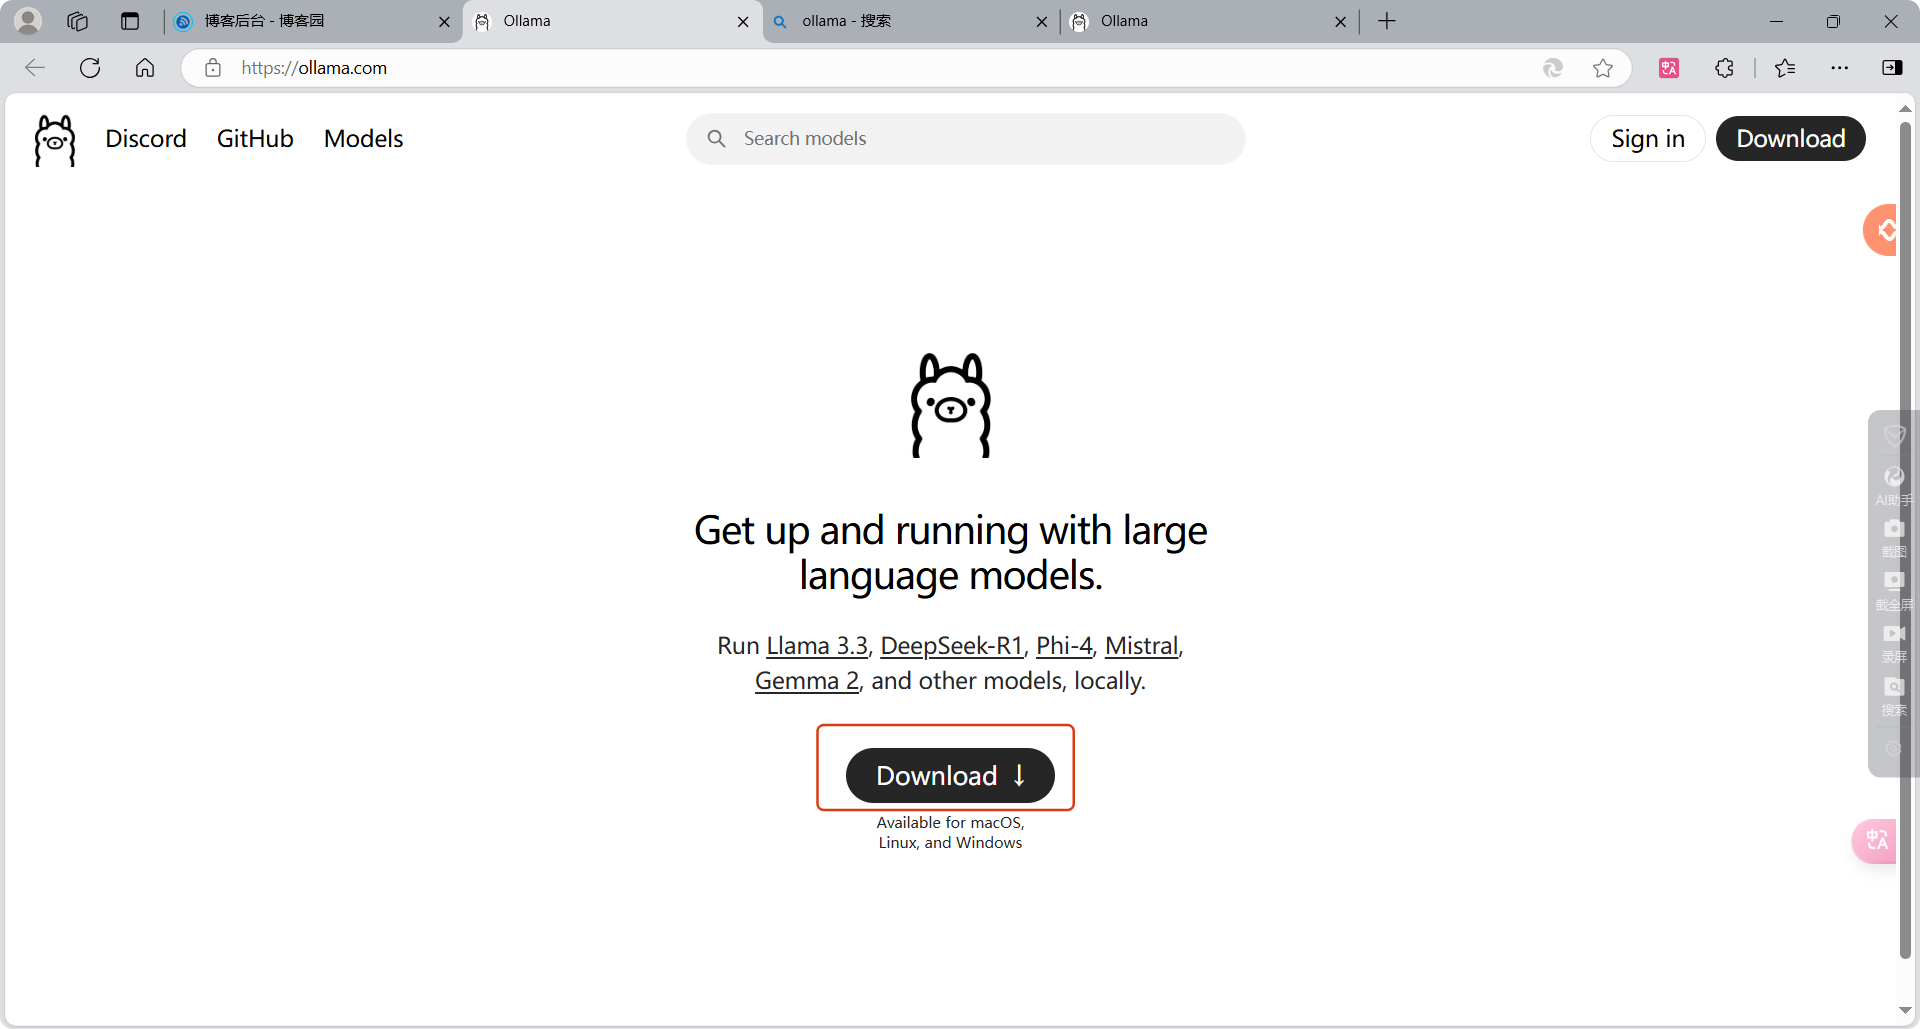Image resolution: width=1920 pixels, height=1029 pixels.
Task: Go to the browser home page
Action: (x=145, y=68)
